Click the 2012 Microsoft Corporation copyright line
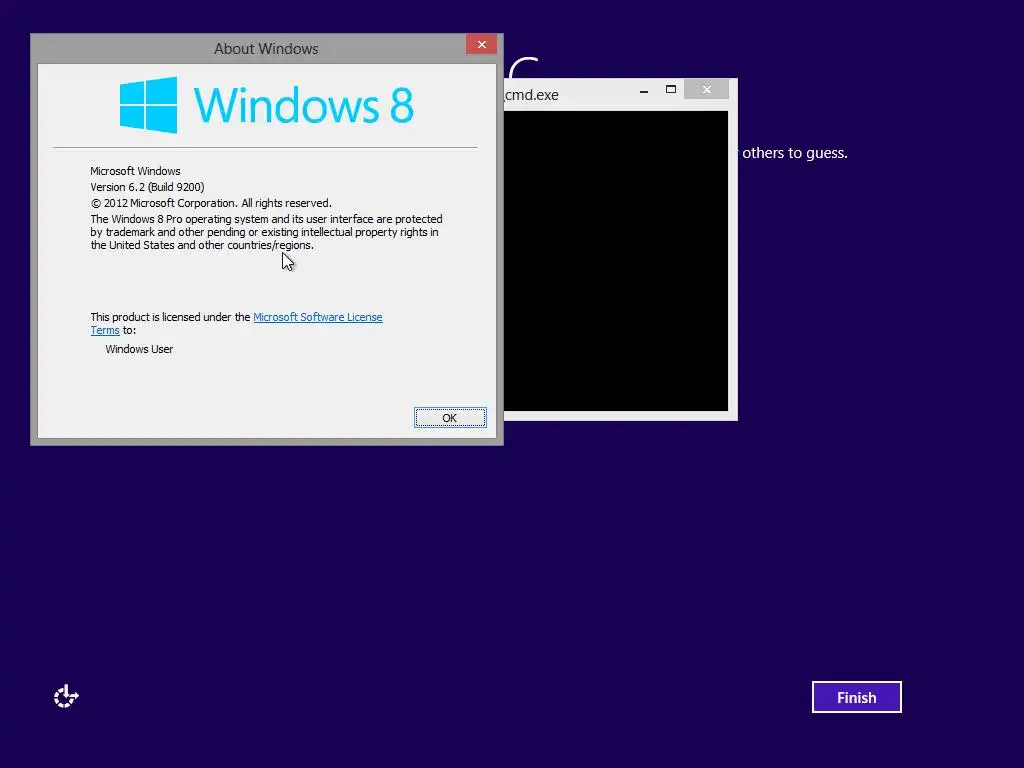Viewport: 1024px width, 768px height. pyautogui.click(x=211, y=203)
